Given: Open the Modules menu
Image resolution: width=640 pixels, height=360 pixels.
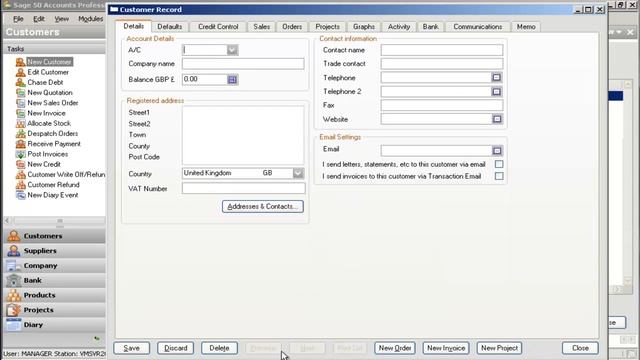Looking at the screenshot, I should point(90,19).
